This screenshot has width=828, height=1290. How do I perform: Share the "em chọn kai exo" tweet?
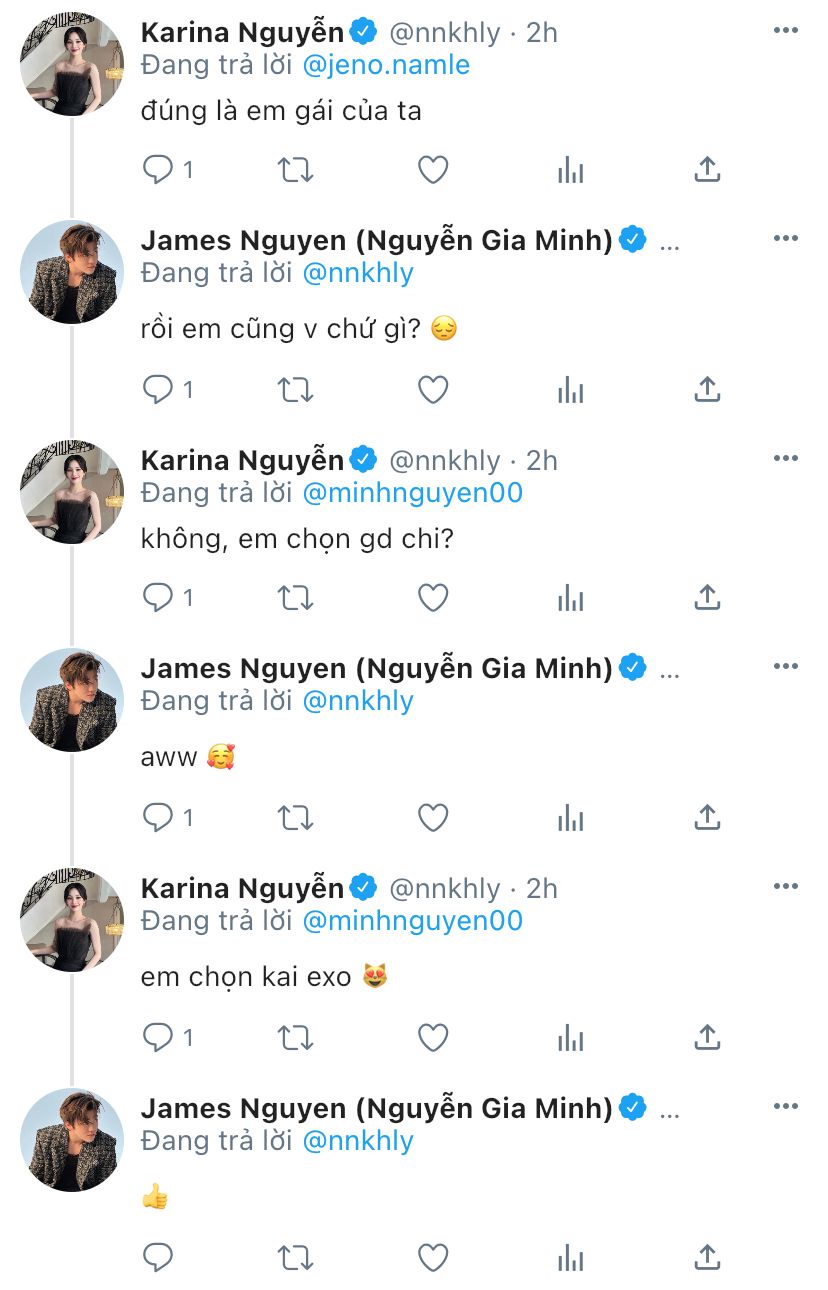pos(707,1038)
